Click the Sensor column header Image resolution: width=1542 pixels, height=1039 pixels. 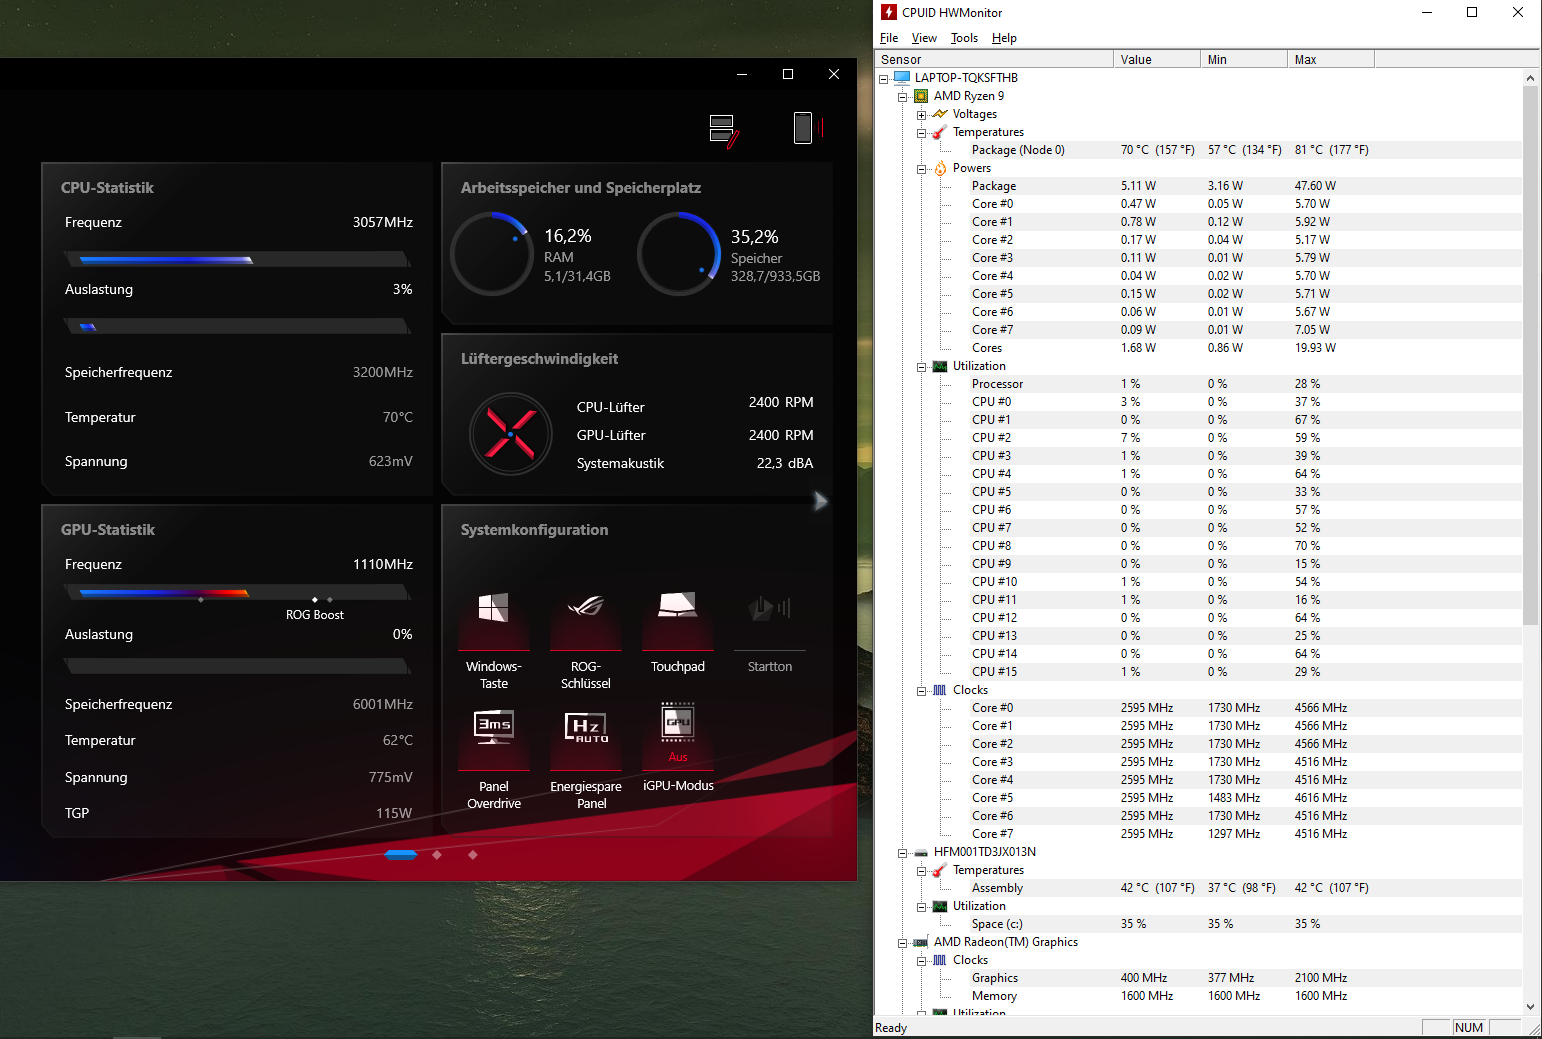pyautogui.click(x=994, y=59)
